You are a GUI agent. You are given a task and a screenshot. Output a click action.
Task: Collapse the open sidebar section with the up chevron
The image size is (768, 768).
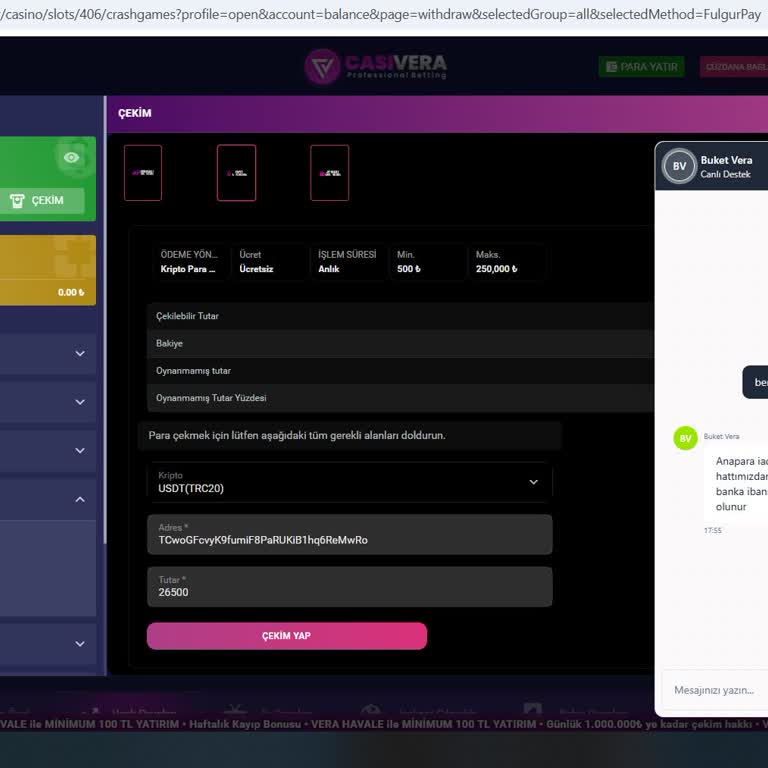[80, 499]
